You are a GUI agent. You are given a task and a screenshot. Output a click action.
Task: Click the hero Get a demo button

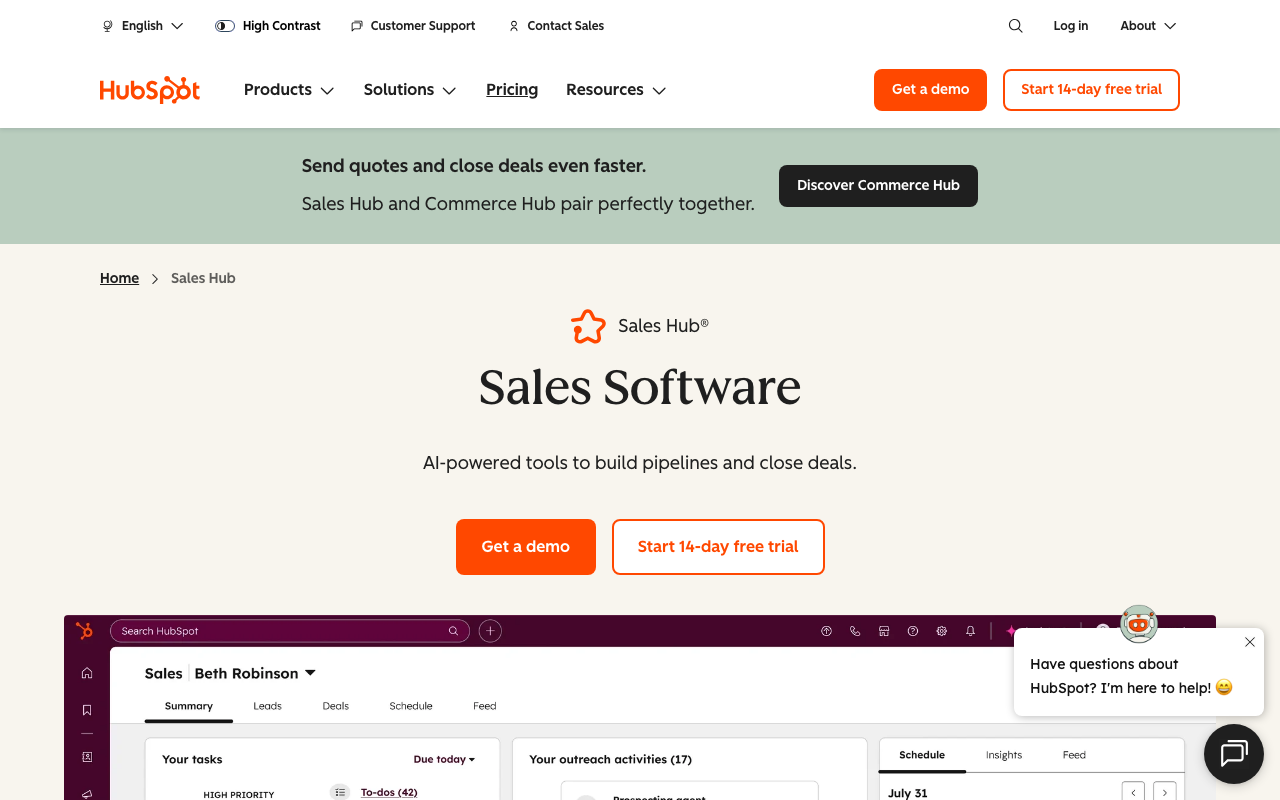(526, 547)
